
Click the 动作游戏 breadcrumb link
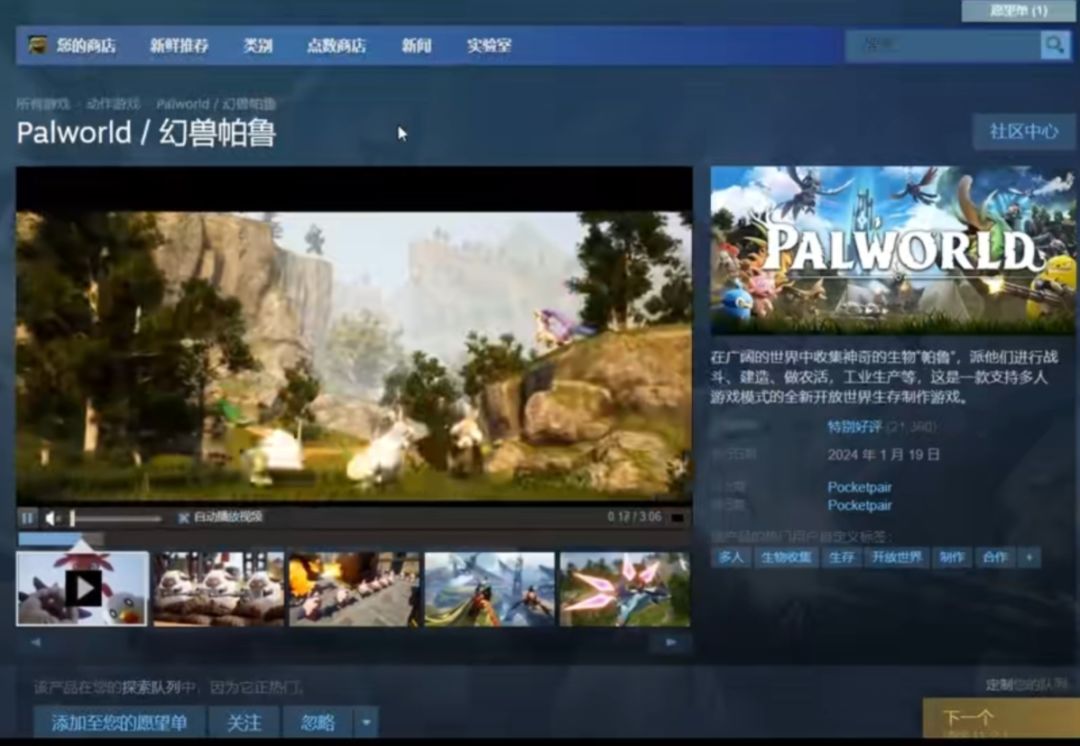click(x=113, y=104)
